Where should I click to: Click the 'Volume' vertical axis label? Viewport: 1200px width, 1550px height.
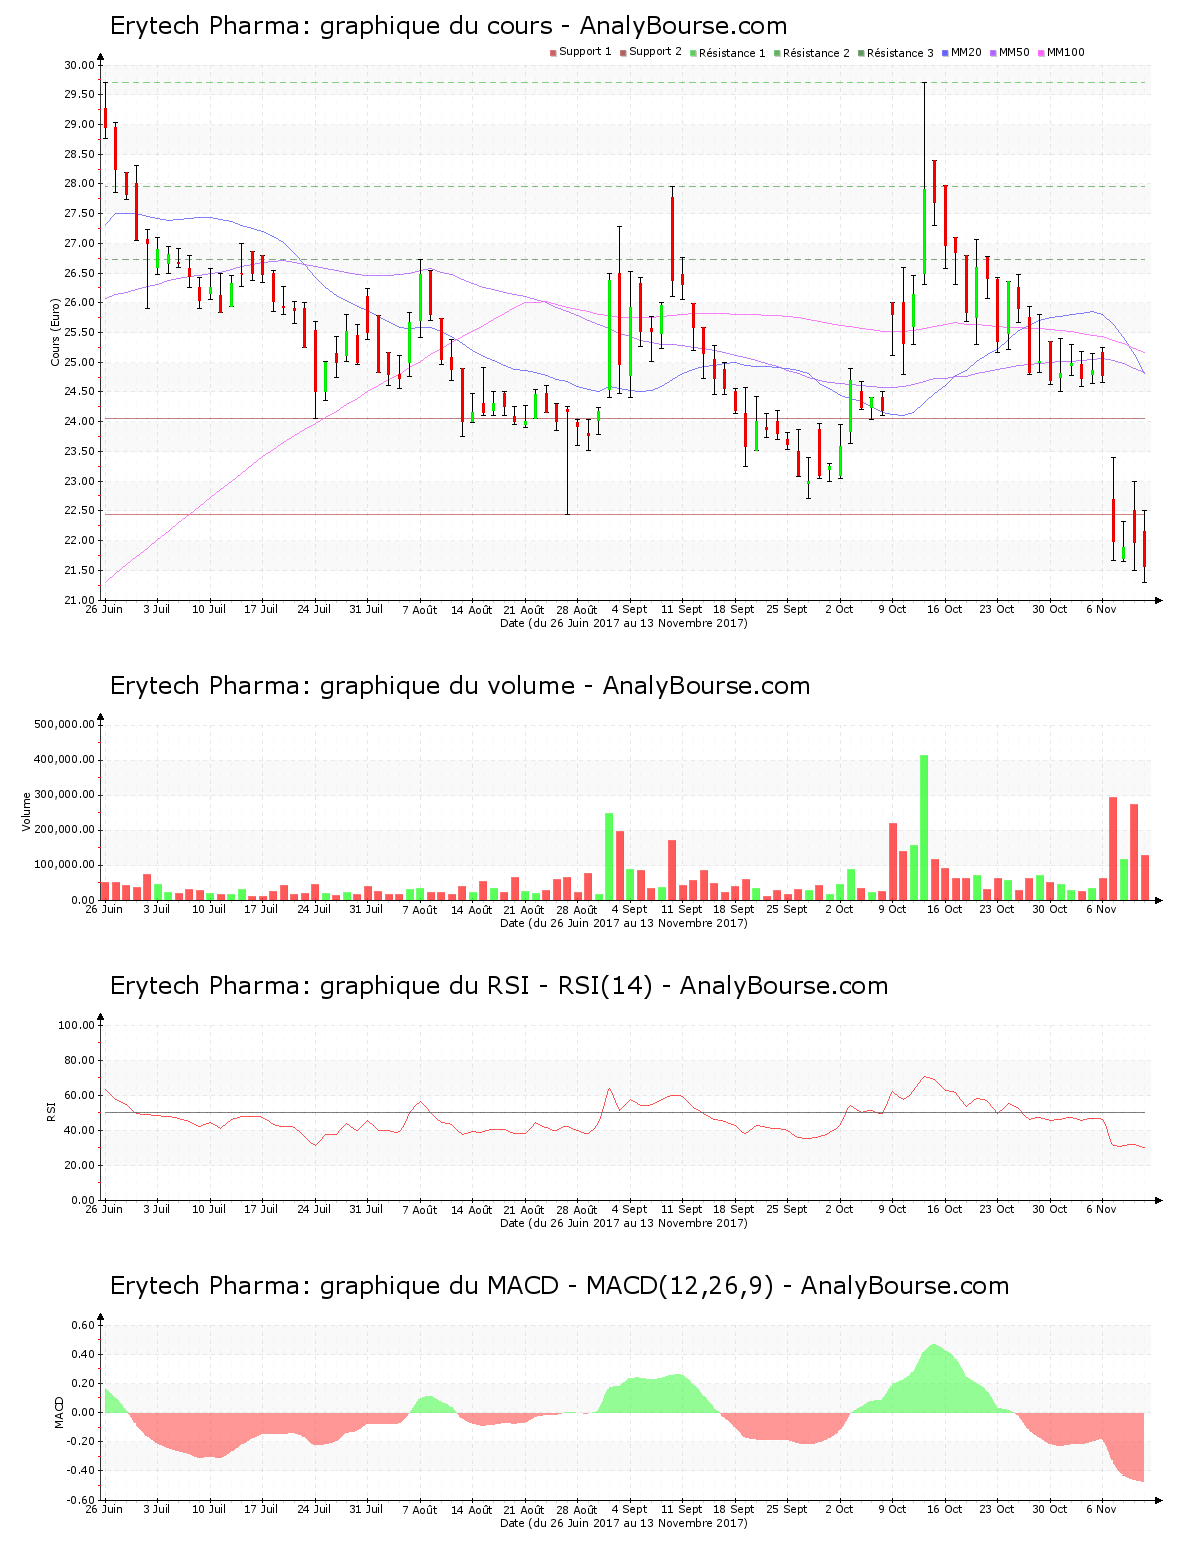pyautogui.click(x=28, y=811)
